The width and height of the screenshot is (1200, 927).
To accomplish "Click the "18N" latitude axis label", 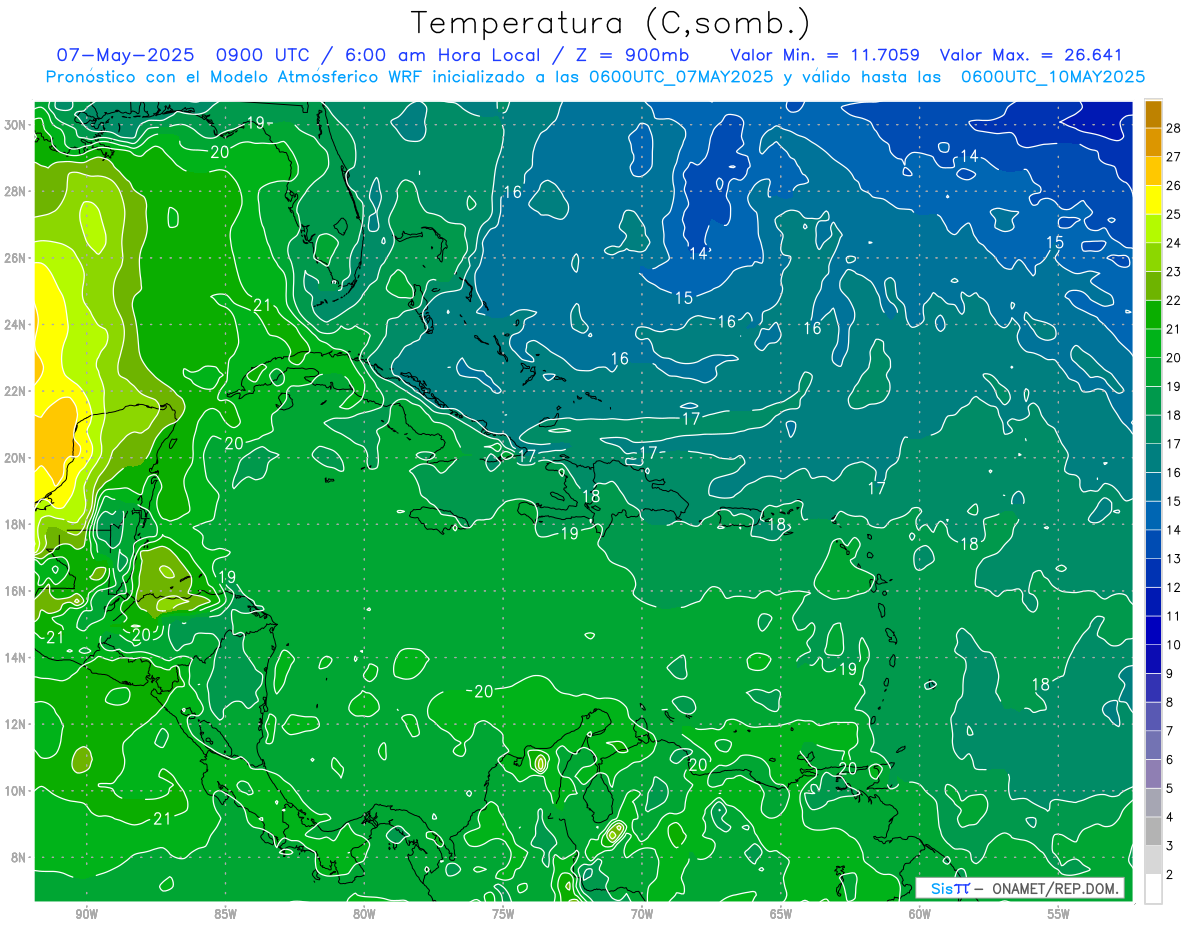I will pos(17,524).
